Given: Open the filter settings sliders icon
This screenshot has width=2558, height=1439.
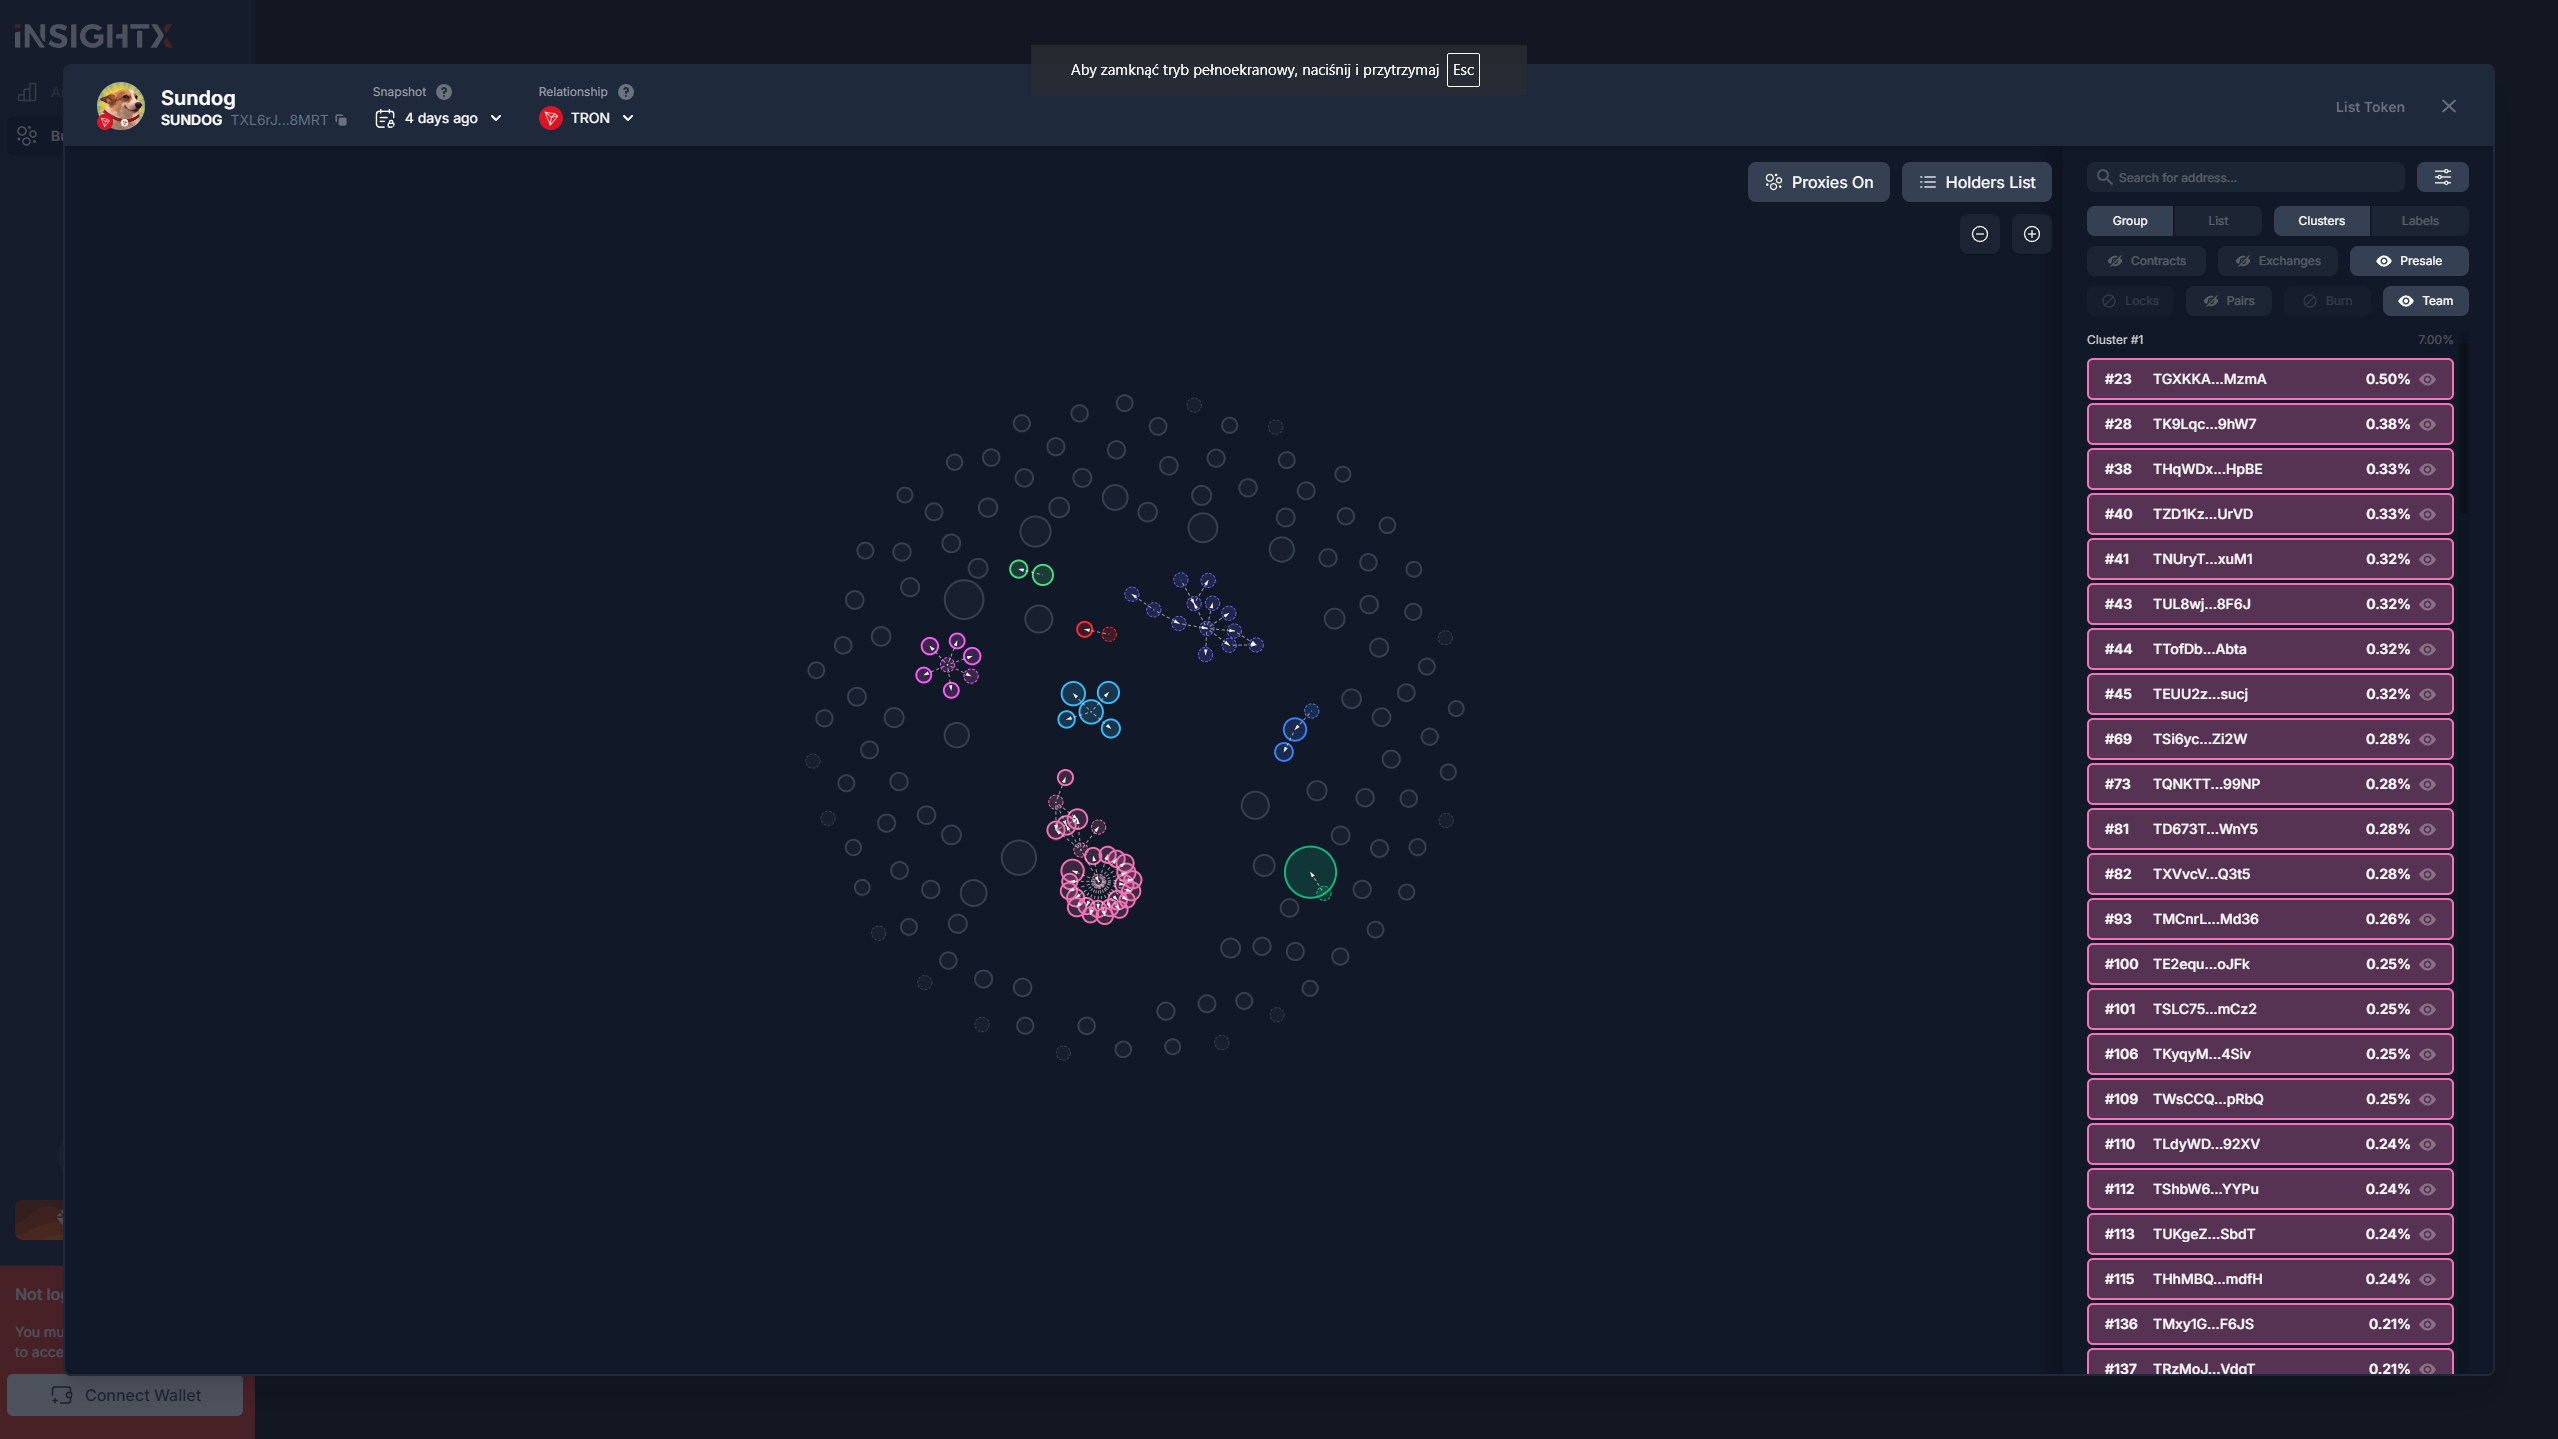Looking at the screenshot, I should pyautogui.click(x=2442, y=177).
